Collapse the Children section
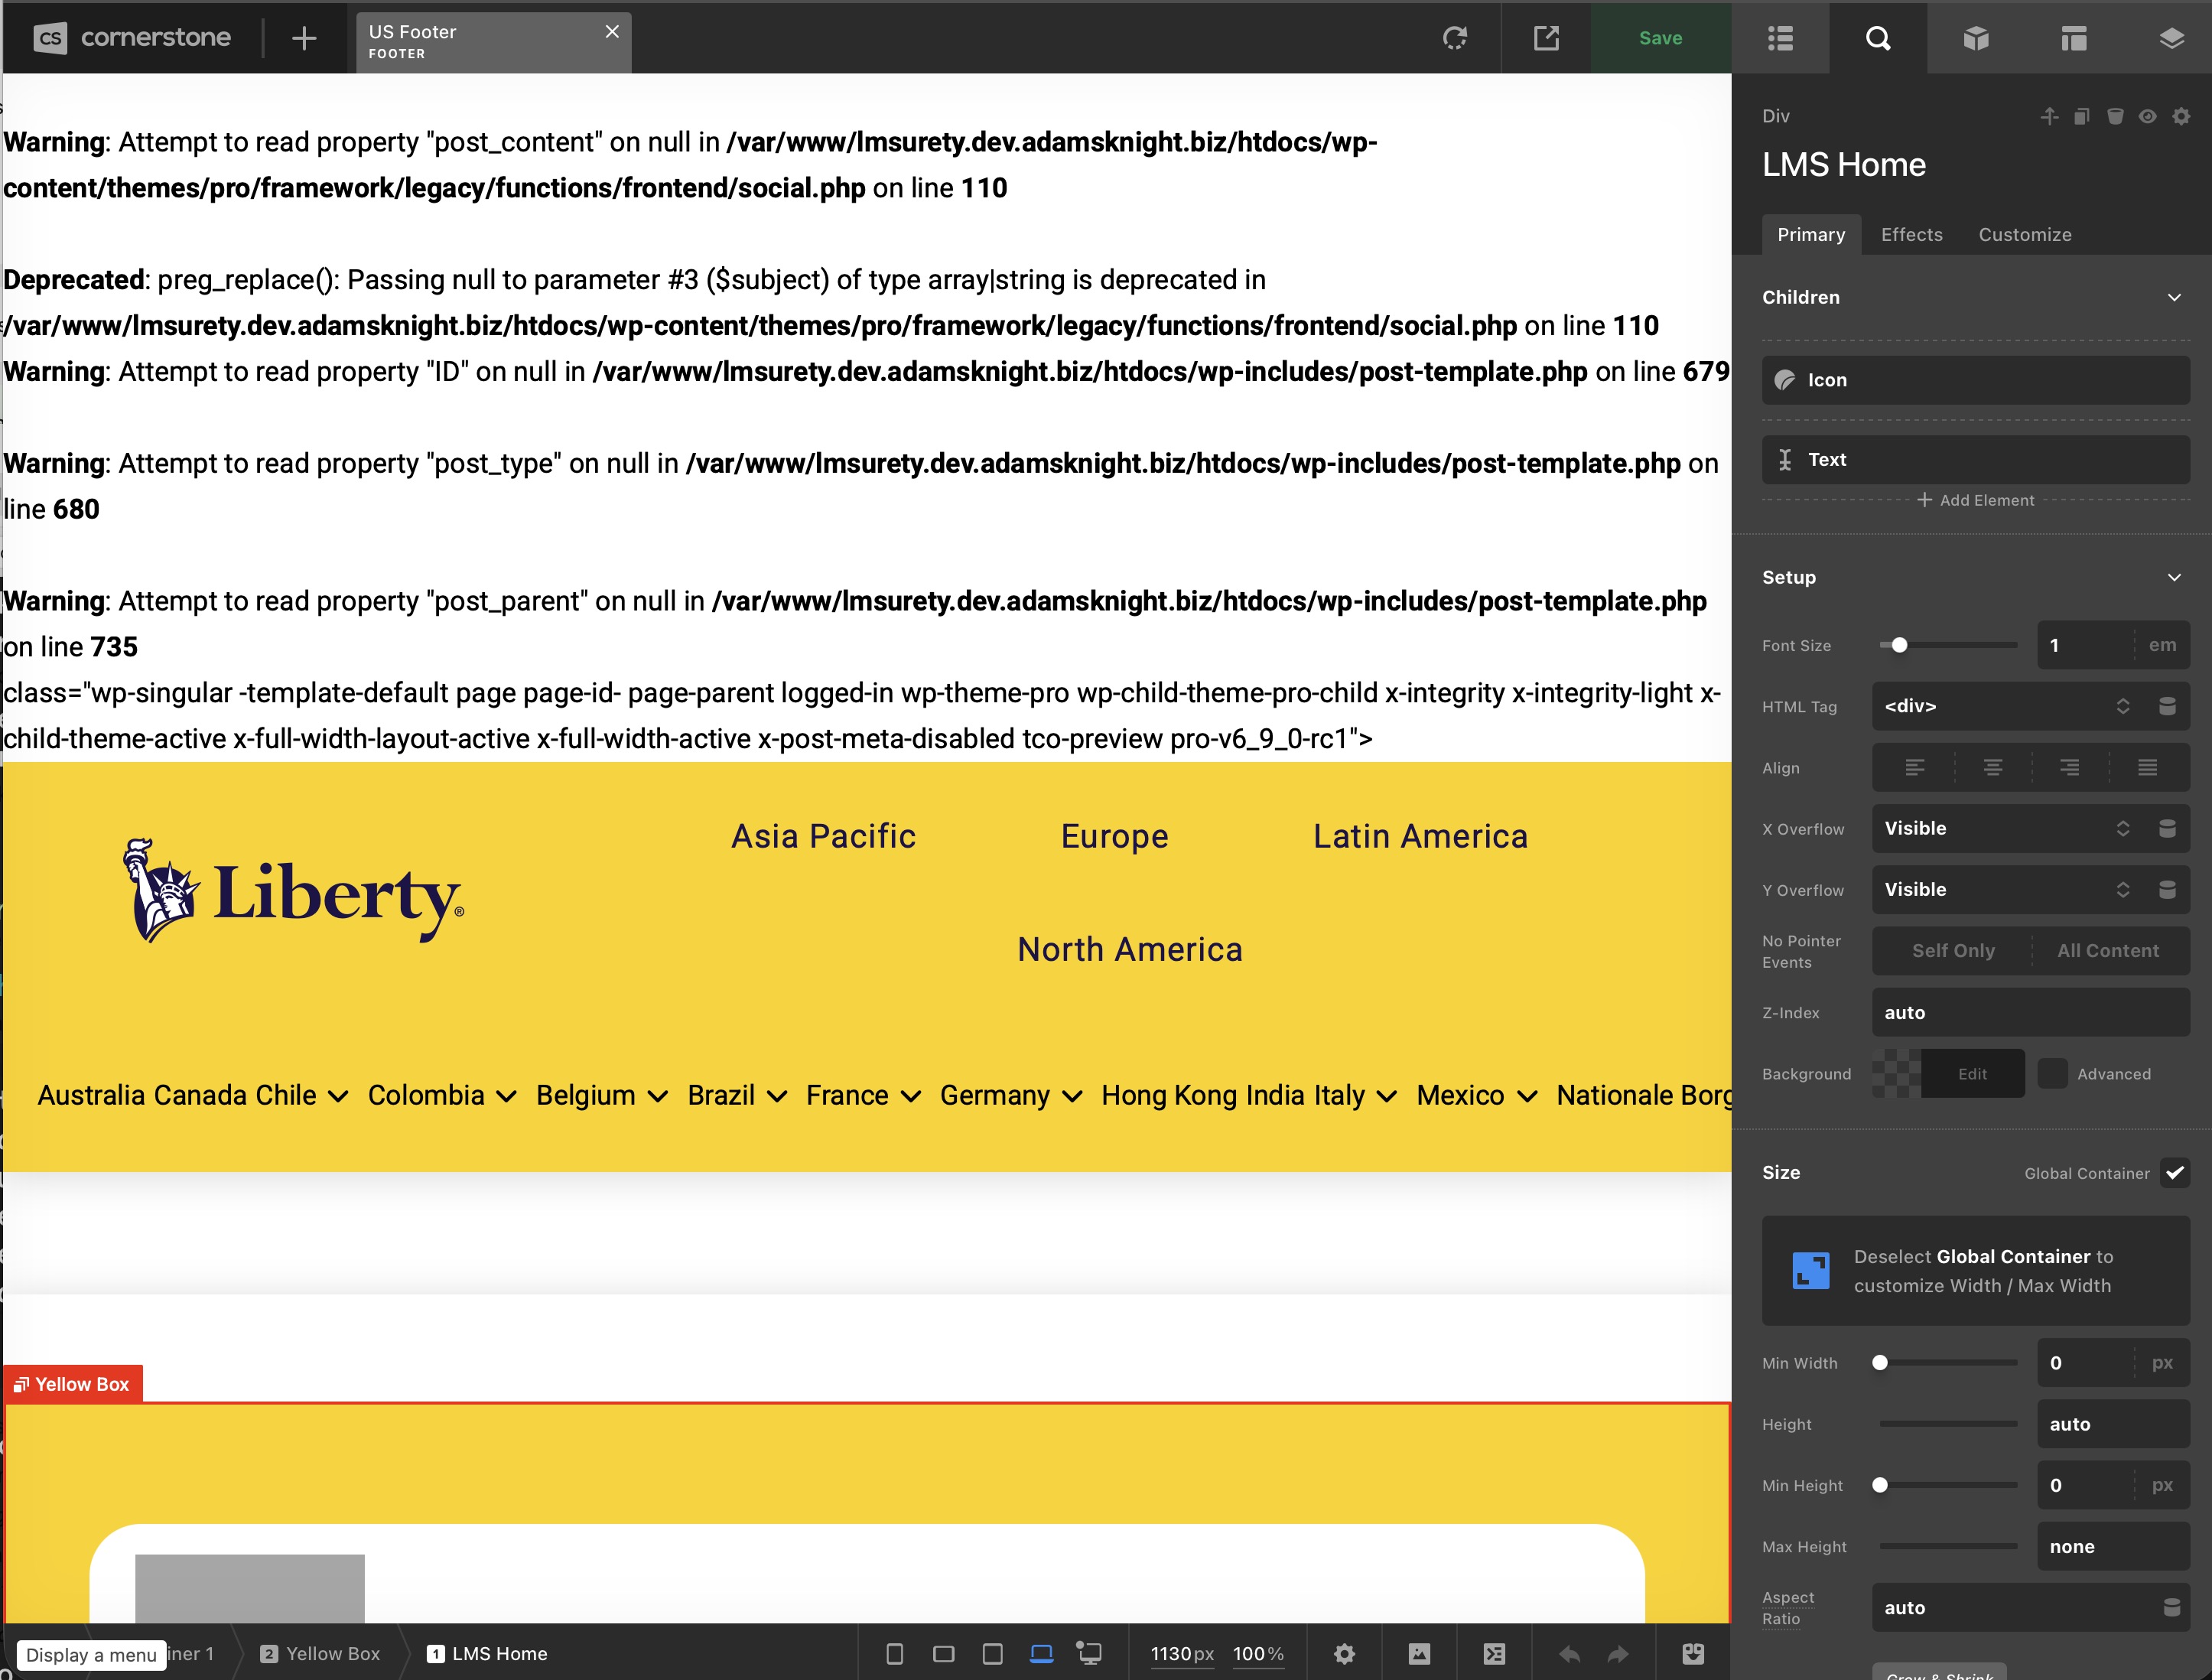This screenshot has width=2212, height=1680. 2174,297
